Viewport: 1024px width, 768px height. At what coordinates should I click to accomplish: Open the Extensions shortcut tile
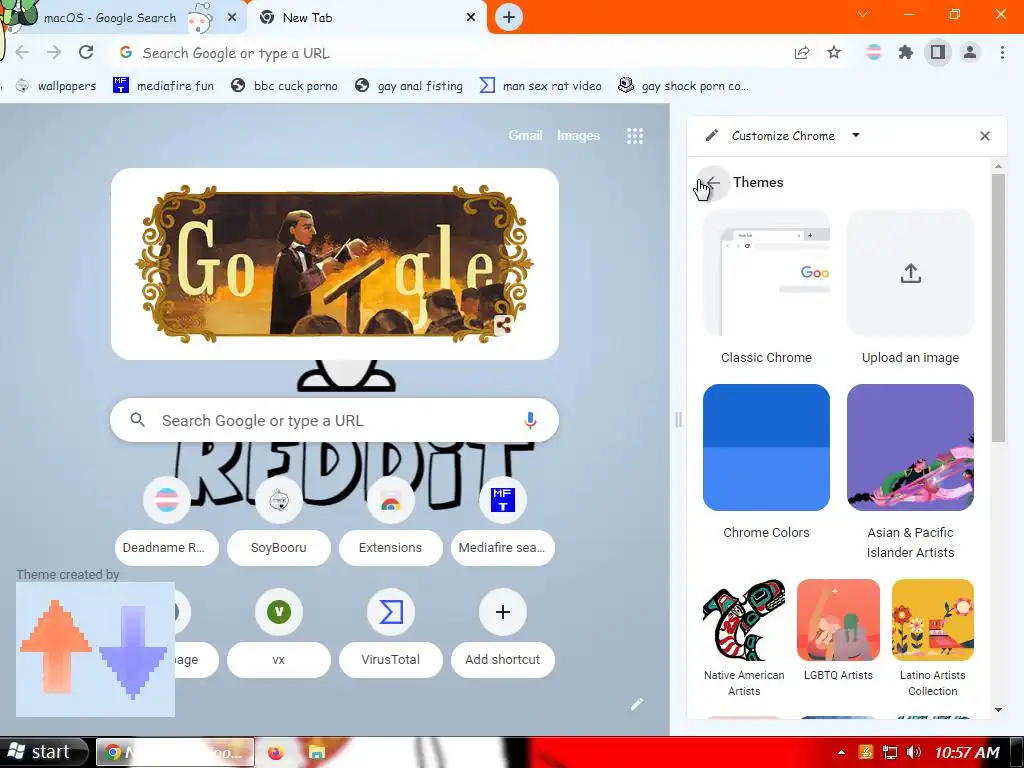coord(391,521)
